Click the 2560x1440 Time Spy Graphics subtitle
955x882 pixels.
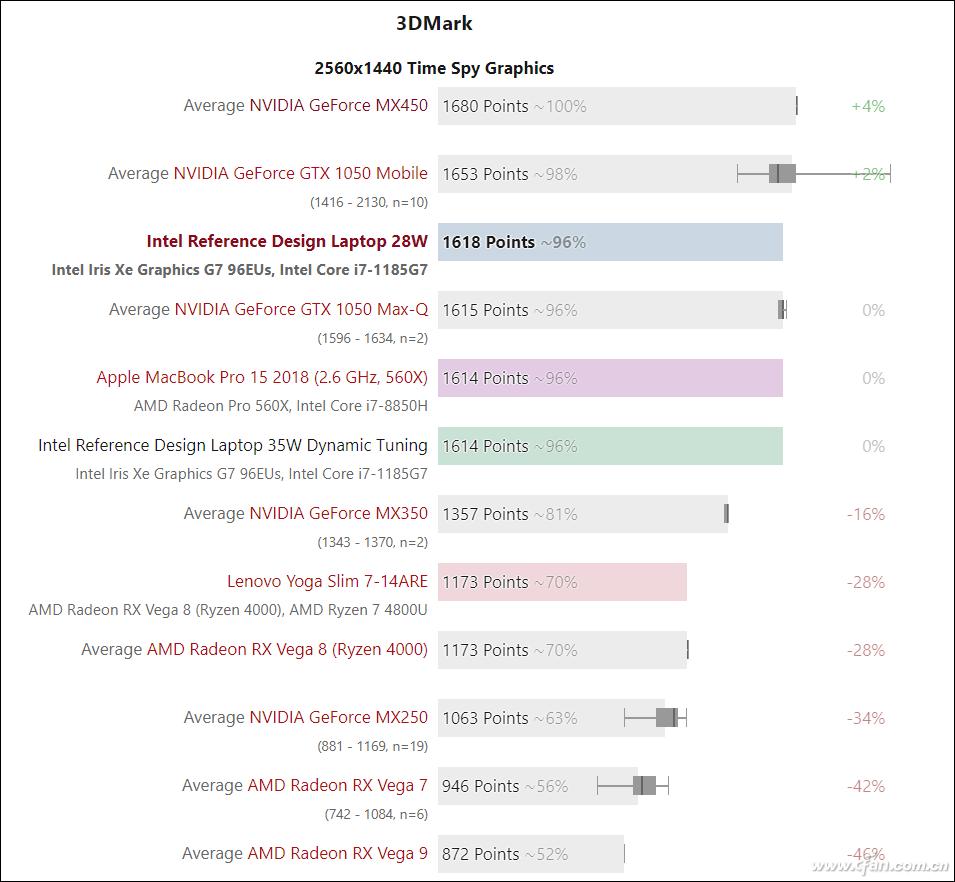434,68
